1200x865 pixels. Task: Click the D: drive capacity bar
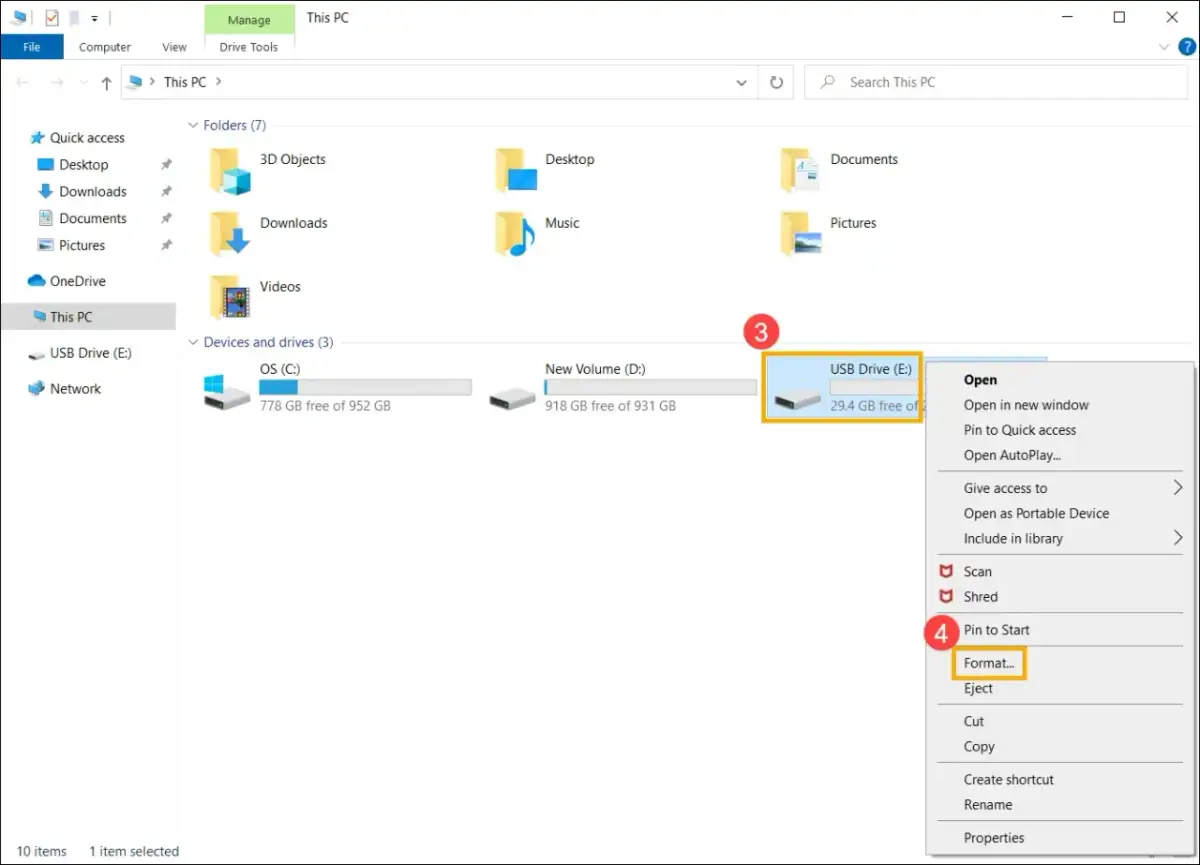[x=651, y=388]
